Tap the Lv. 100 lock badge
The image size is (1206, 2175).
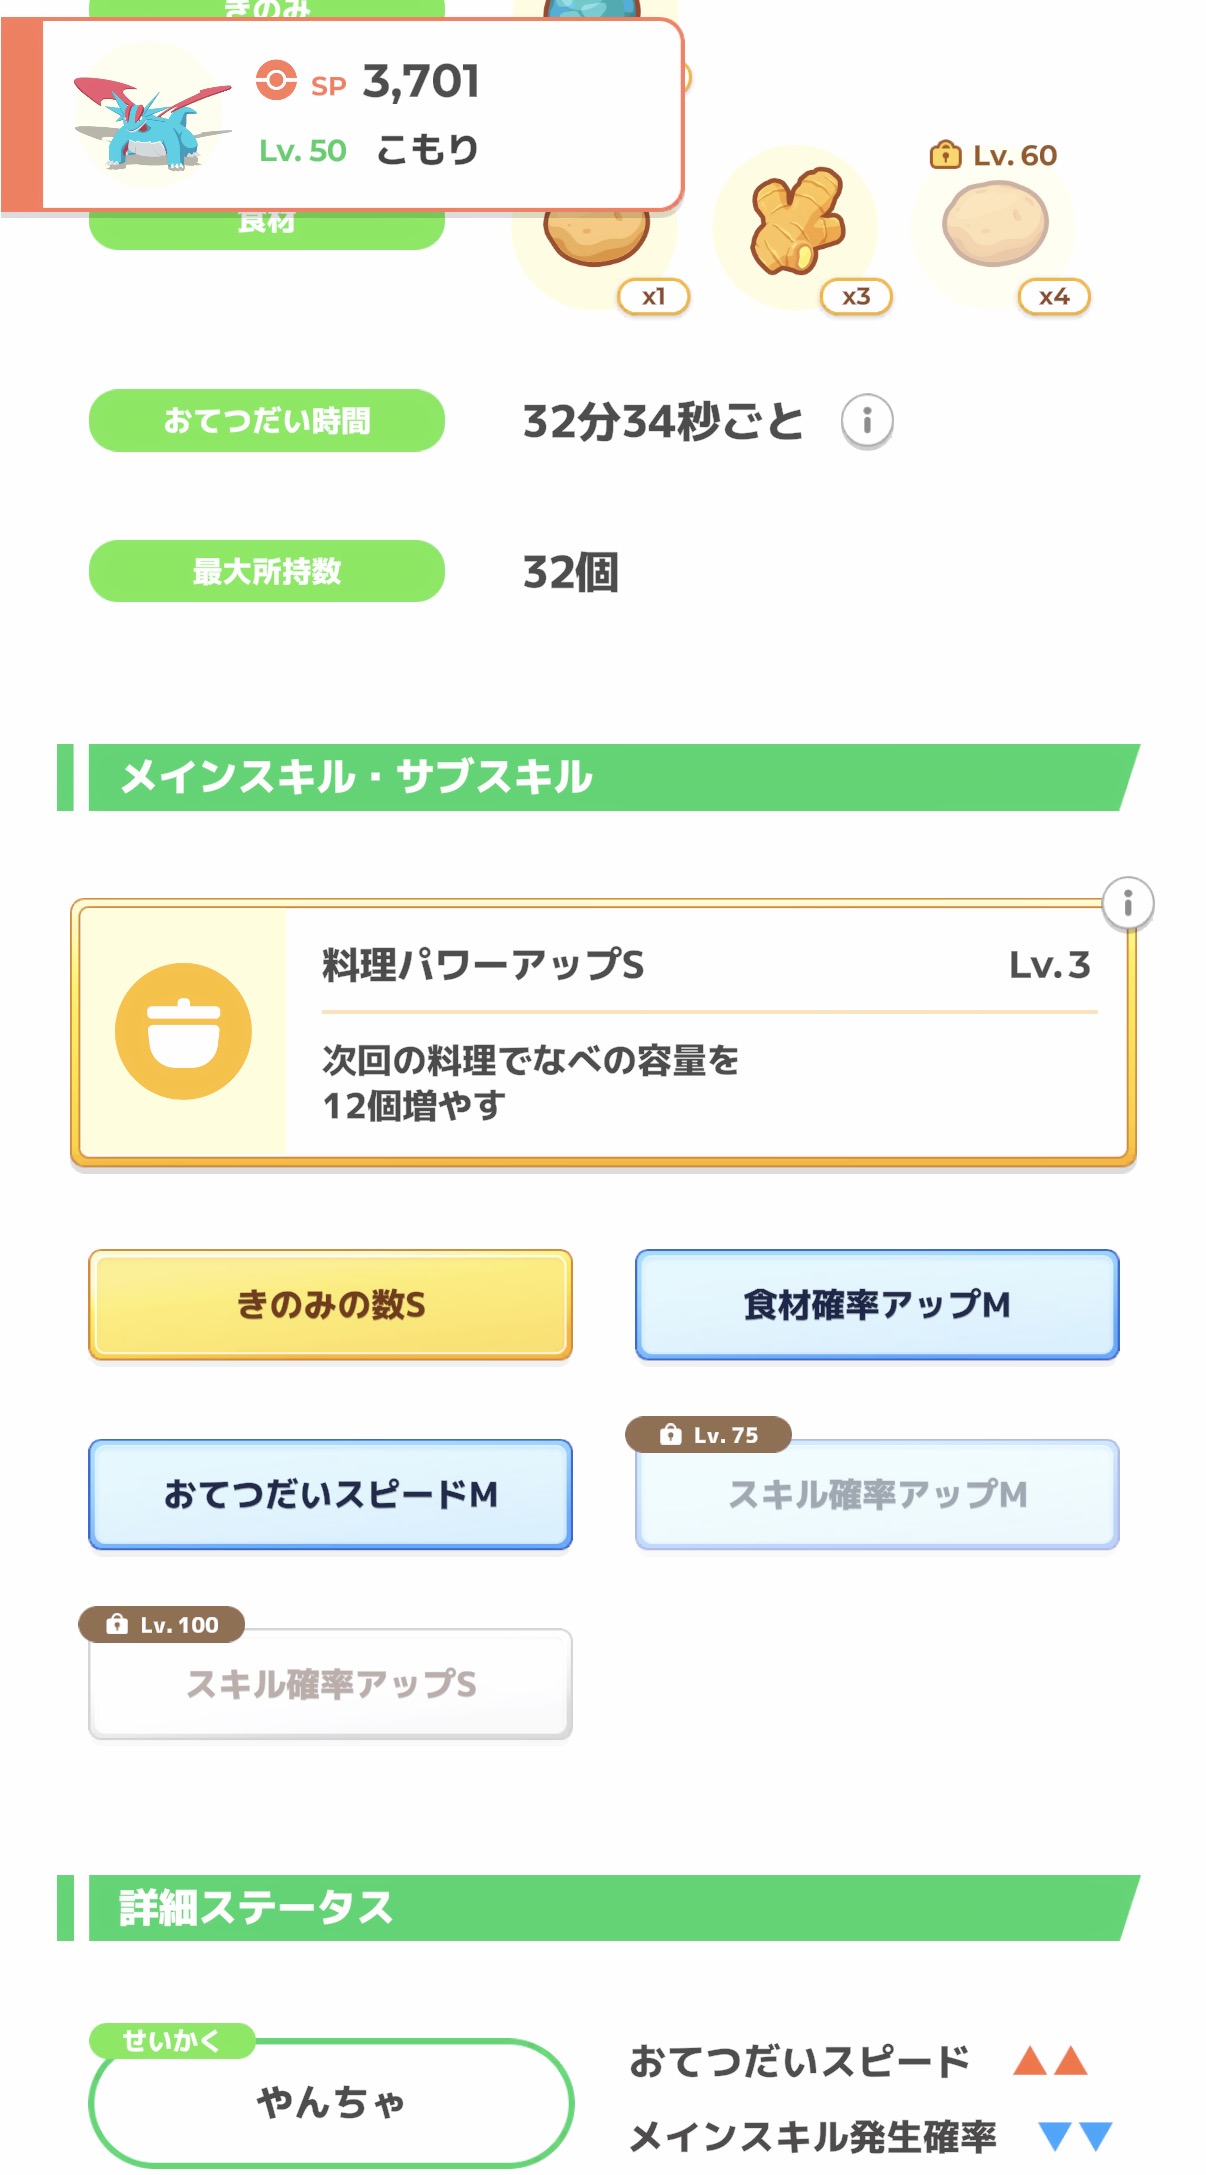click(162, 1625)
